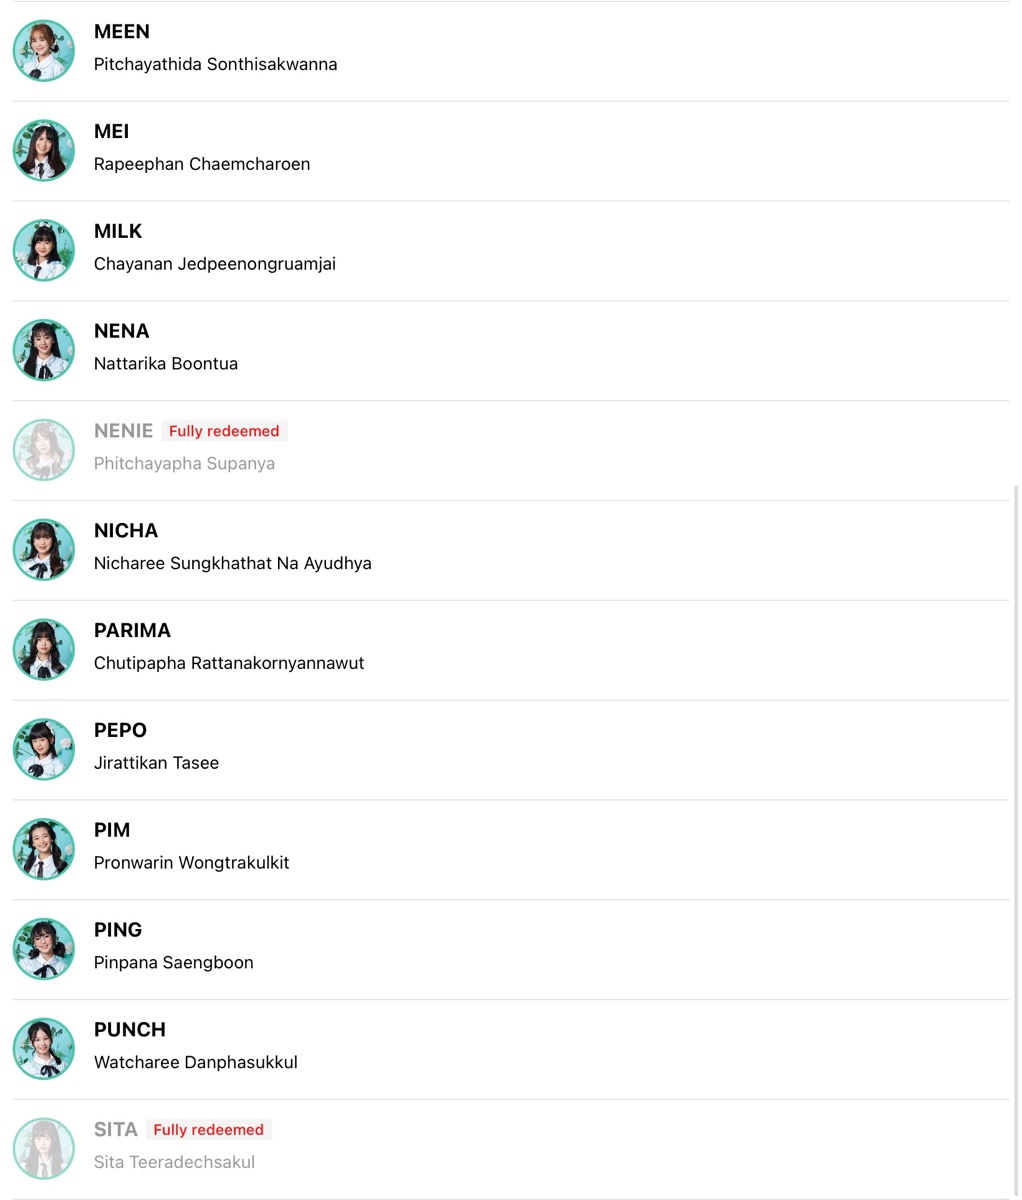
Task: Tap PARIMA's profile avatar
Action: click(44, 650)
